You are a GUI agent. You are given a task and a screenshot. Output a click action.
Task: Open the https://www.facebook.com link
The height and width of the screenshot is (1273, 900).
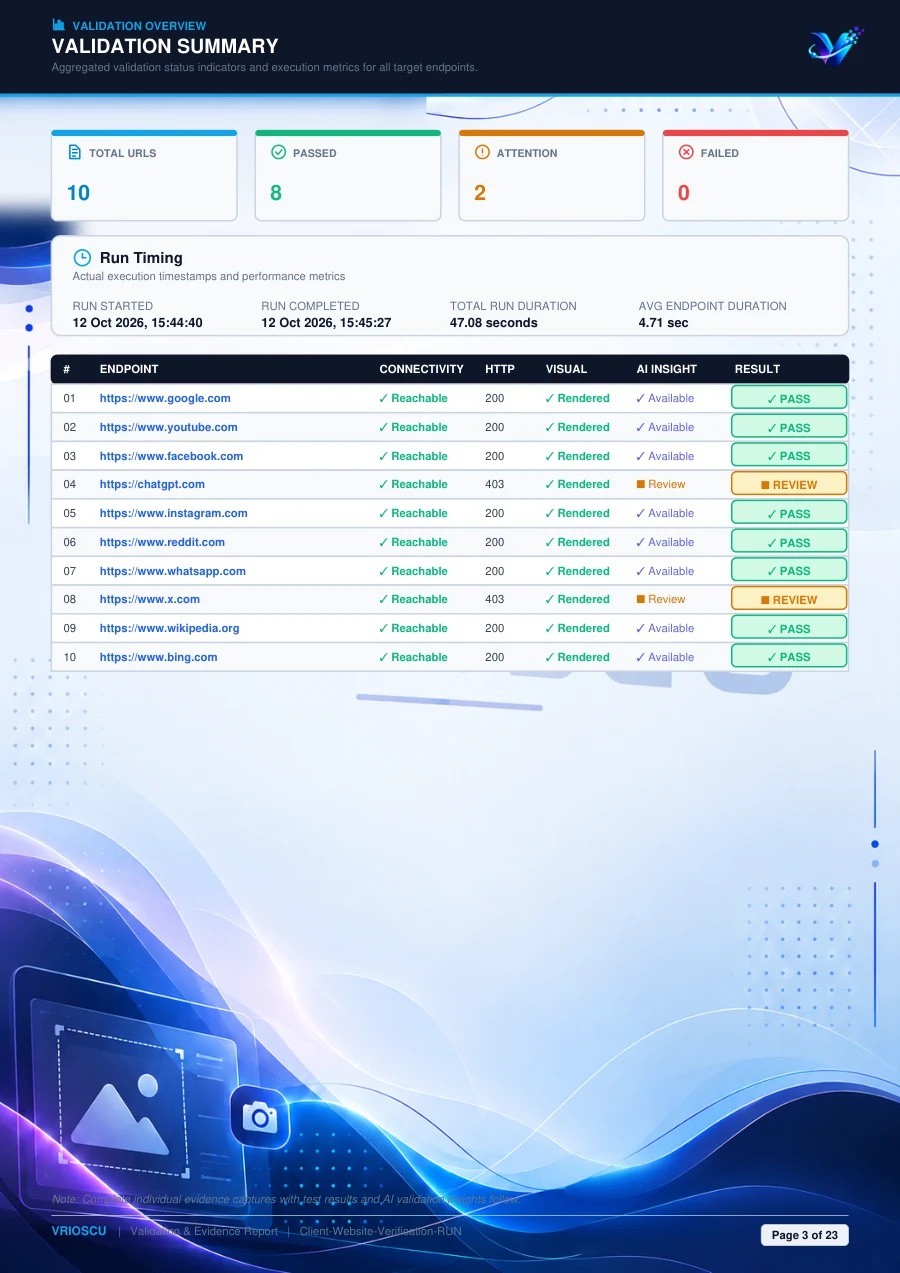pos(172,456)
